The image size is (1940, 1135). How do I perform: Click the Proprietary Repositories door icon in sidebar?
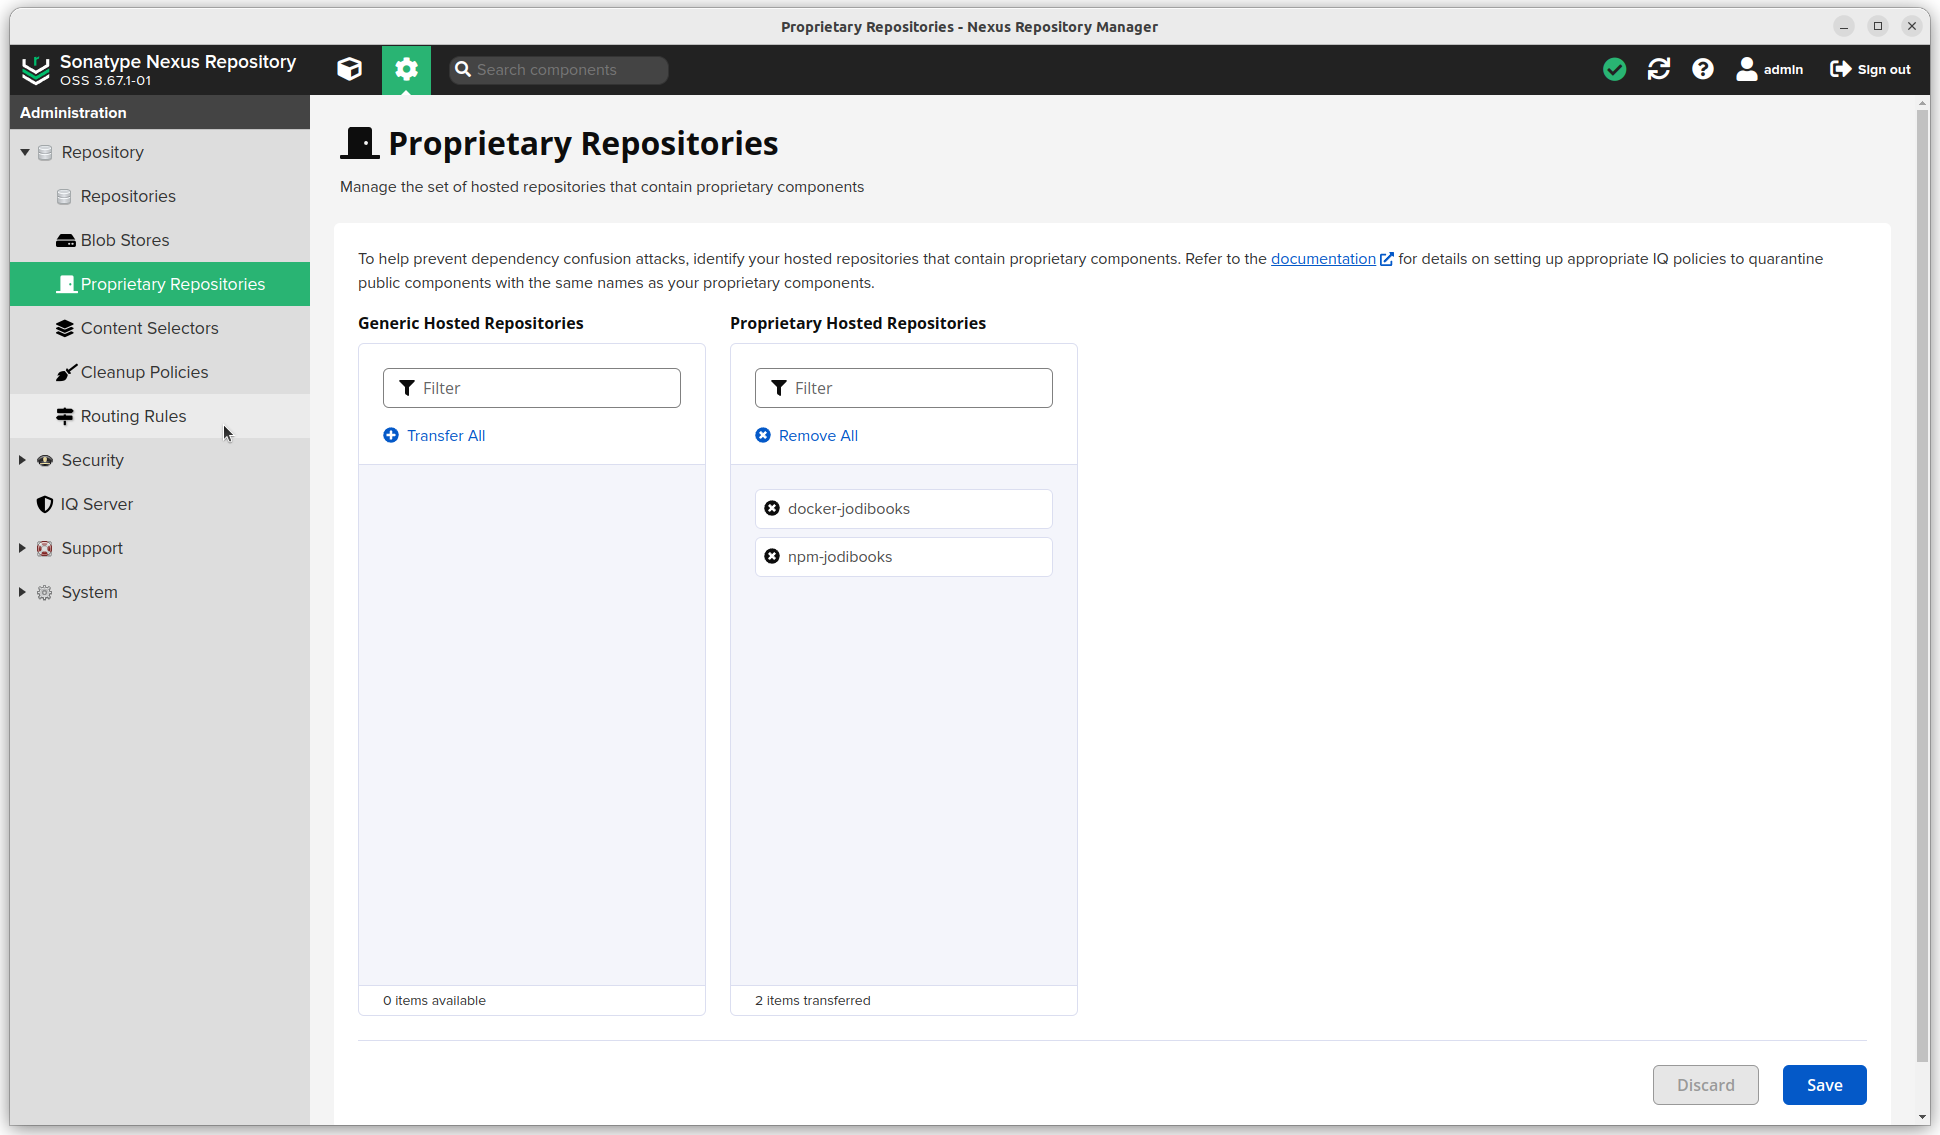[x=66, y=284]
